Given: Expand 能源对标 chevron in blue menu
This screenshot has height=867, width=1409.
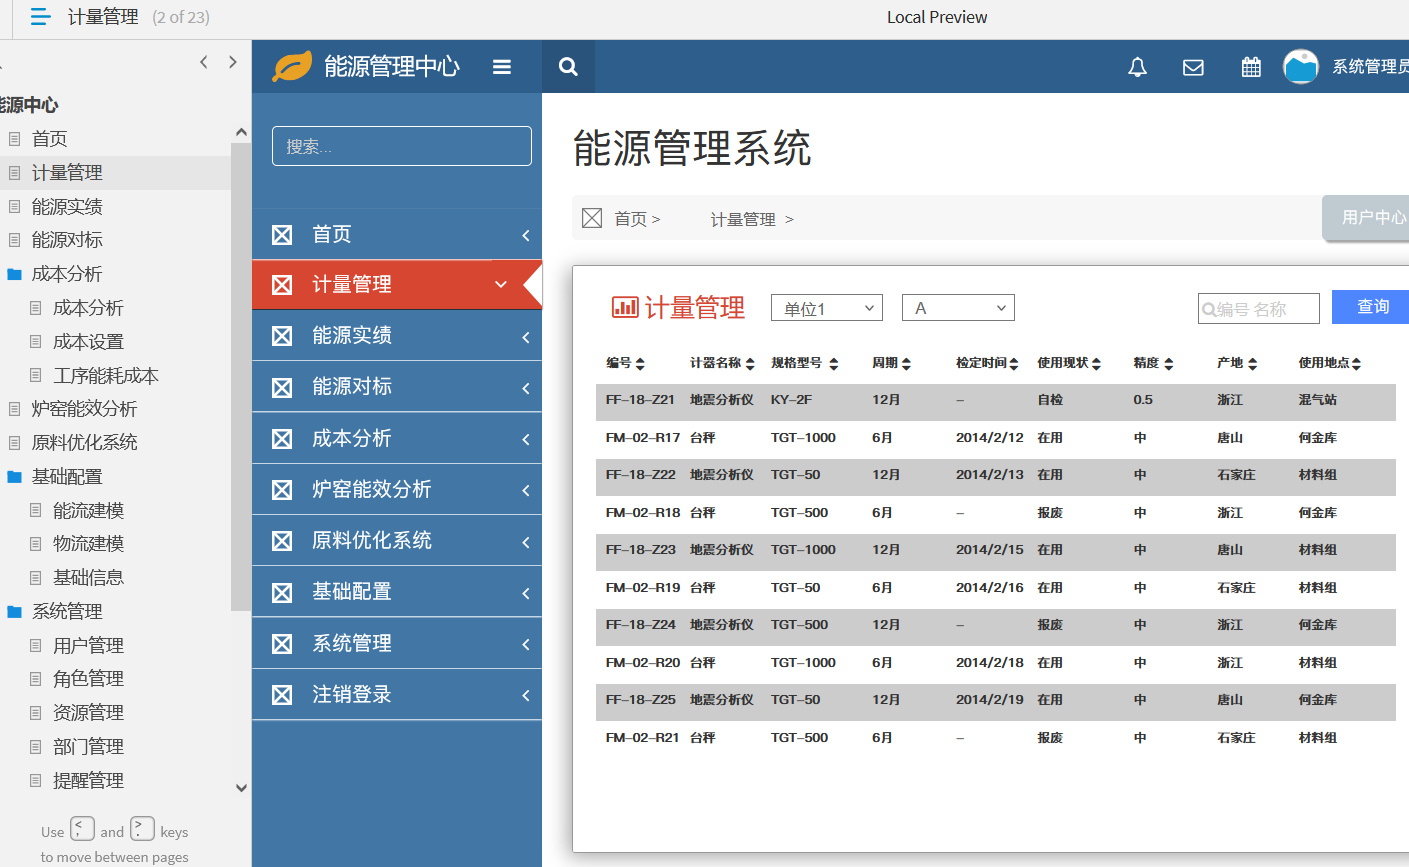Looking at the screenshot, I should (526, 388).
